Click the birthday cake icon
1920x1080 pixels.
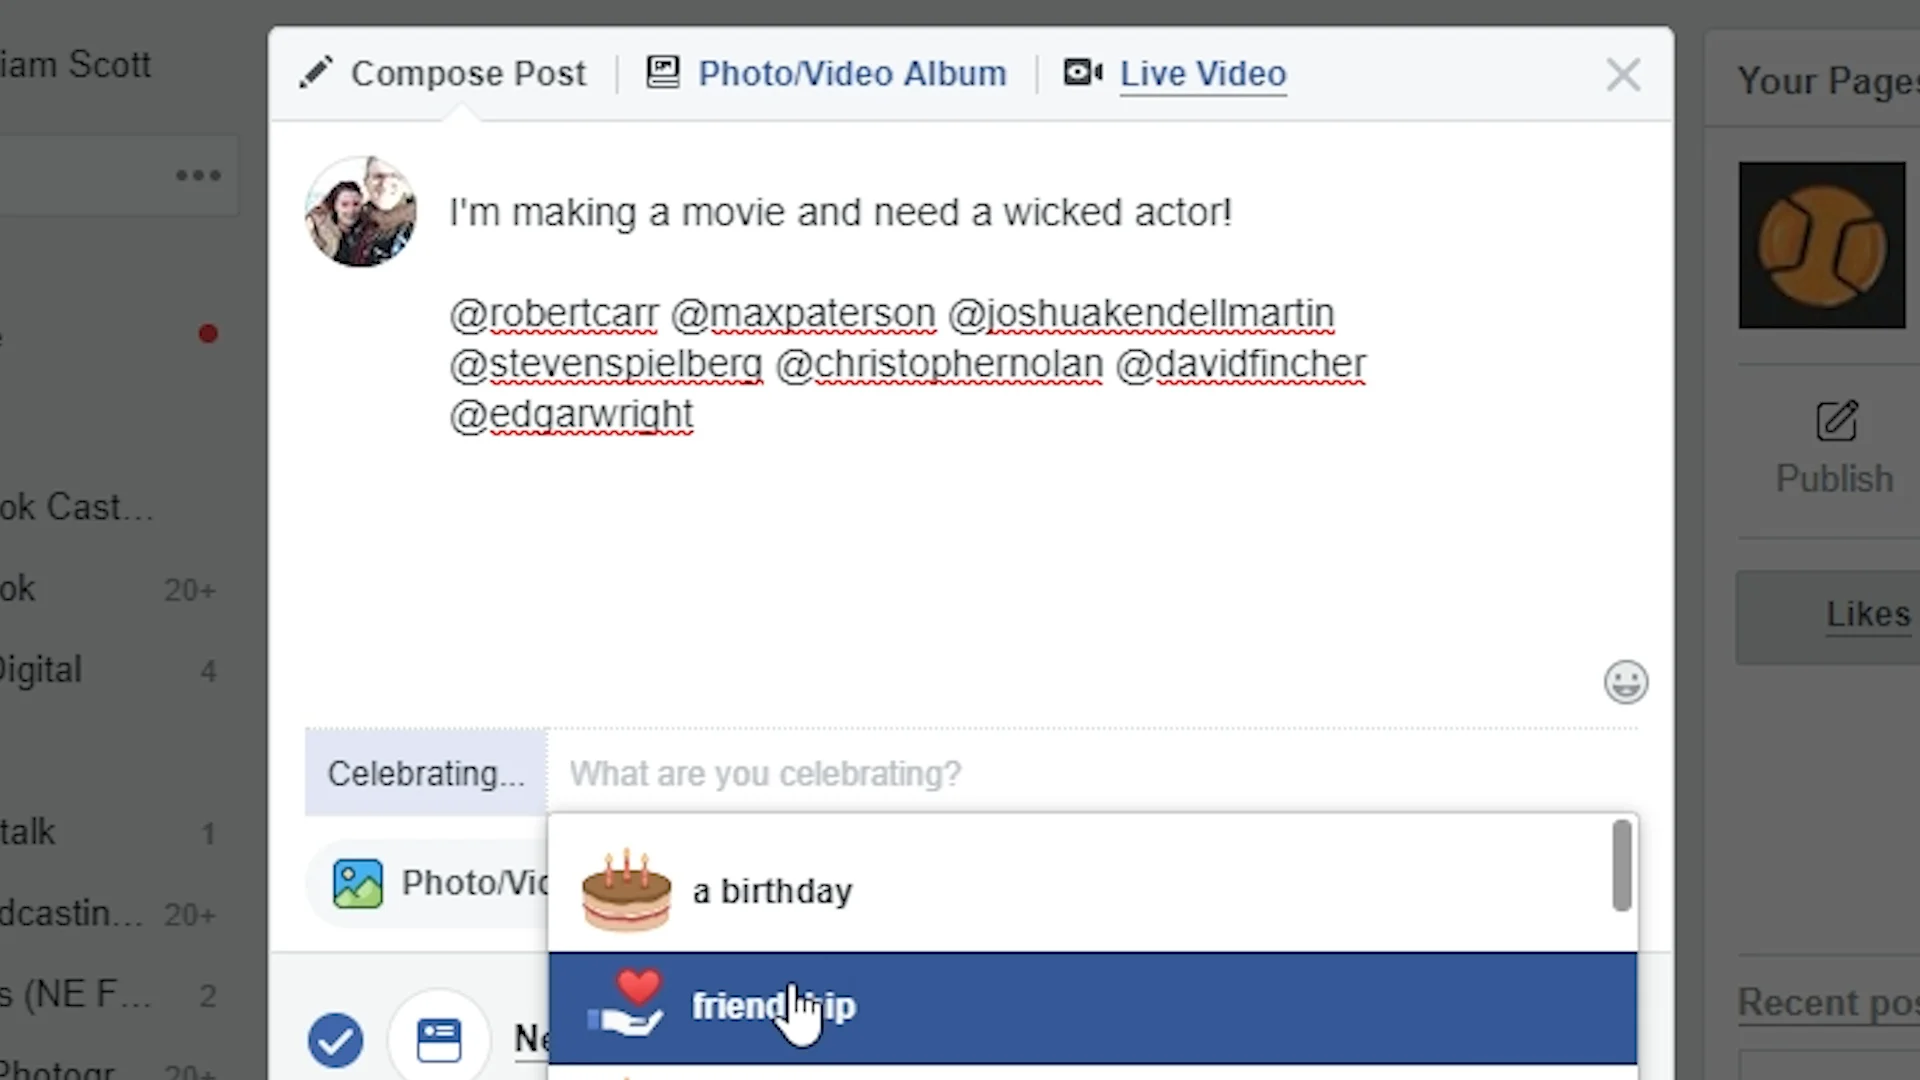(x=627, y=890)
